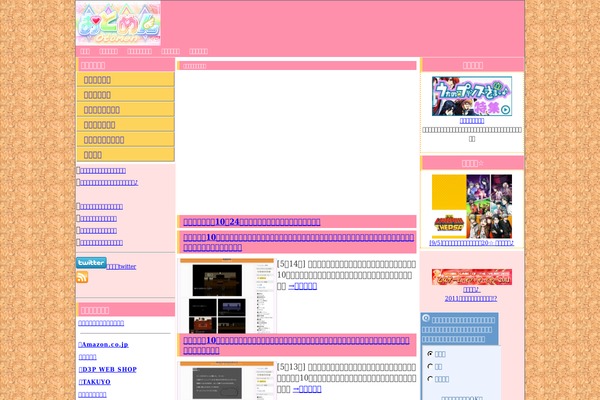Viewport: 600px width, 400px height.
Task: Open the blue twitter badge
Action: [x=91, y=263]
